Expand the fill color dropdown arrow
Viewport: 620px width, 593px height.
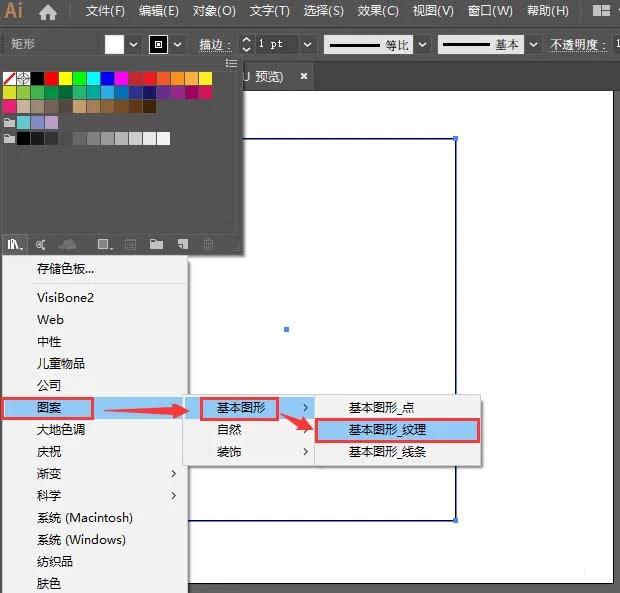(x=133, y=45)
